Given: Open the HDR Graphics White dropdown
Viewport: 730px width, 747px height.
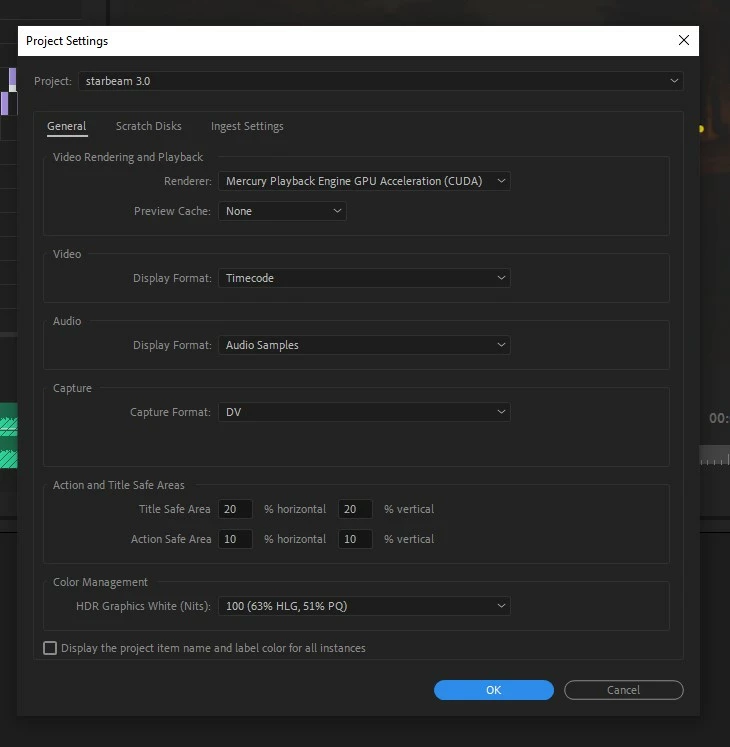Looking at the screenshot, I should (364, 606).
